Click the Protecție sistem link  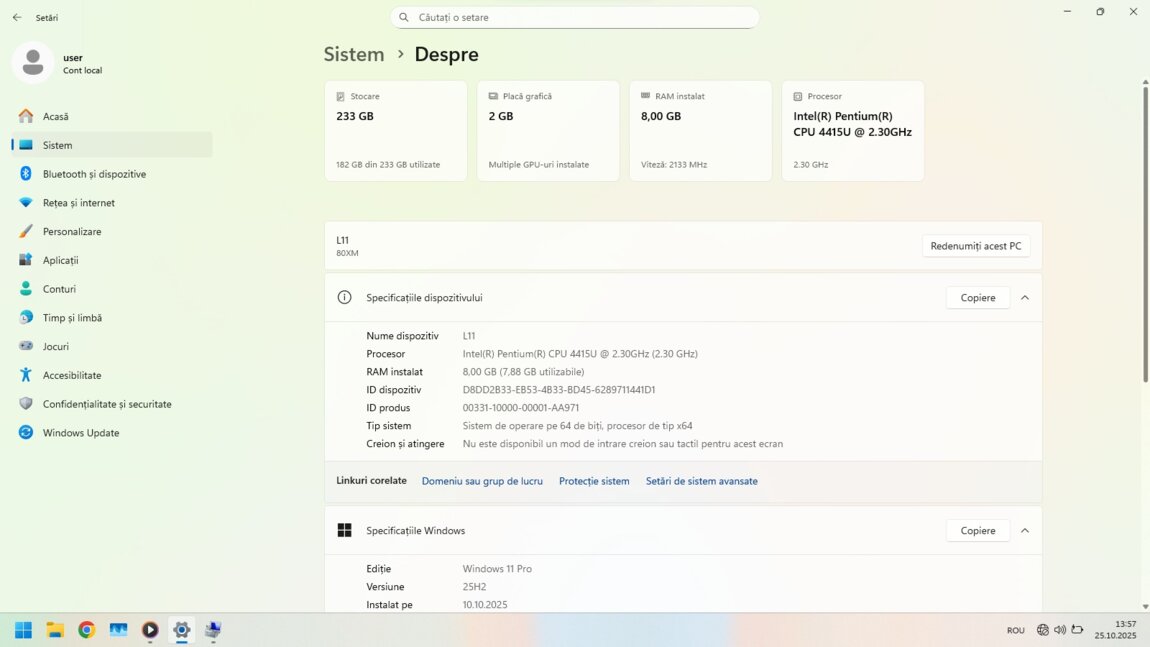click(594, 481)
